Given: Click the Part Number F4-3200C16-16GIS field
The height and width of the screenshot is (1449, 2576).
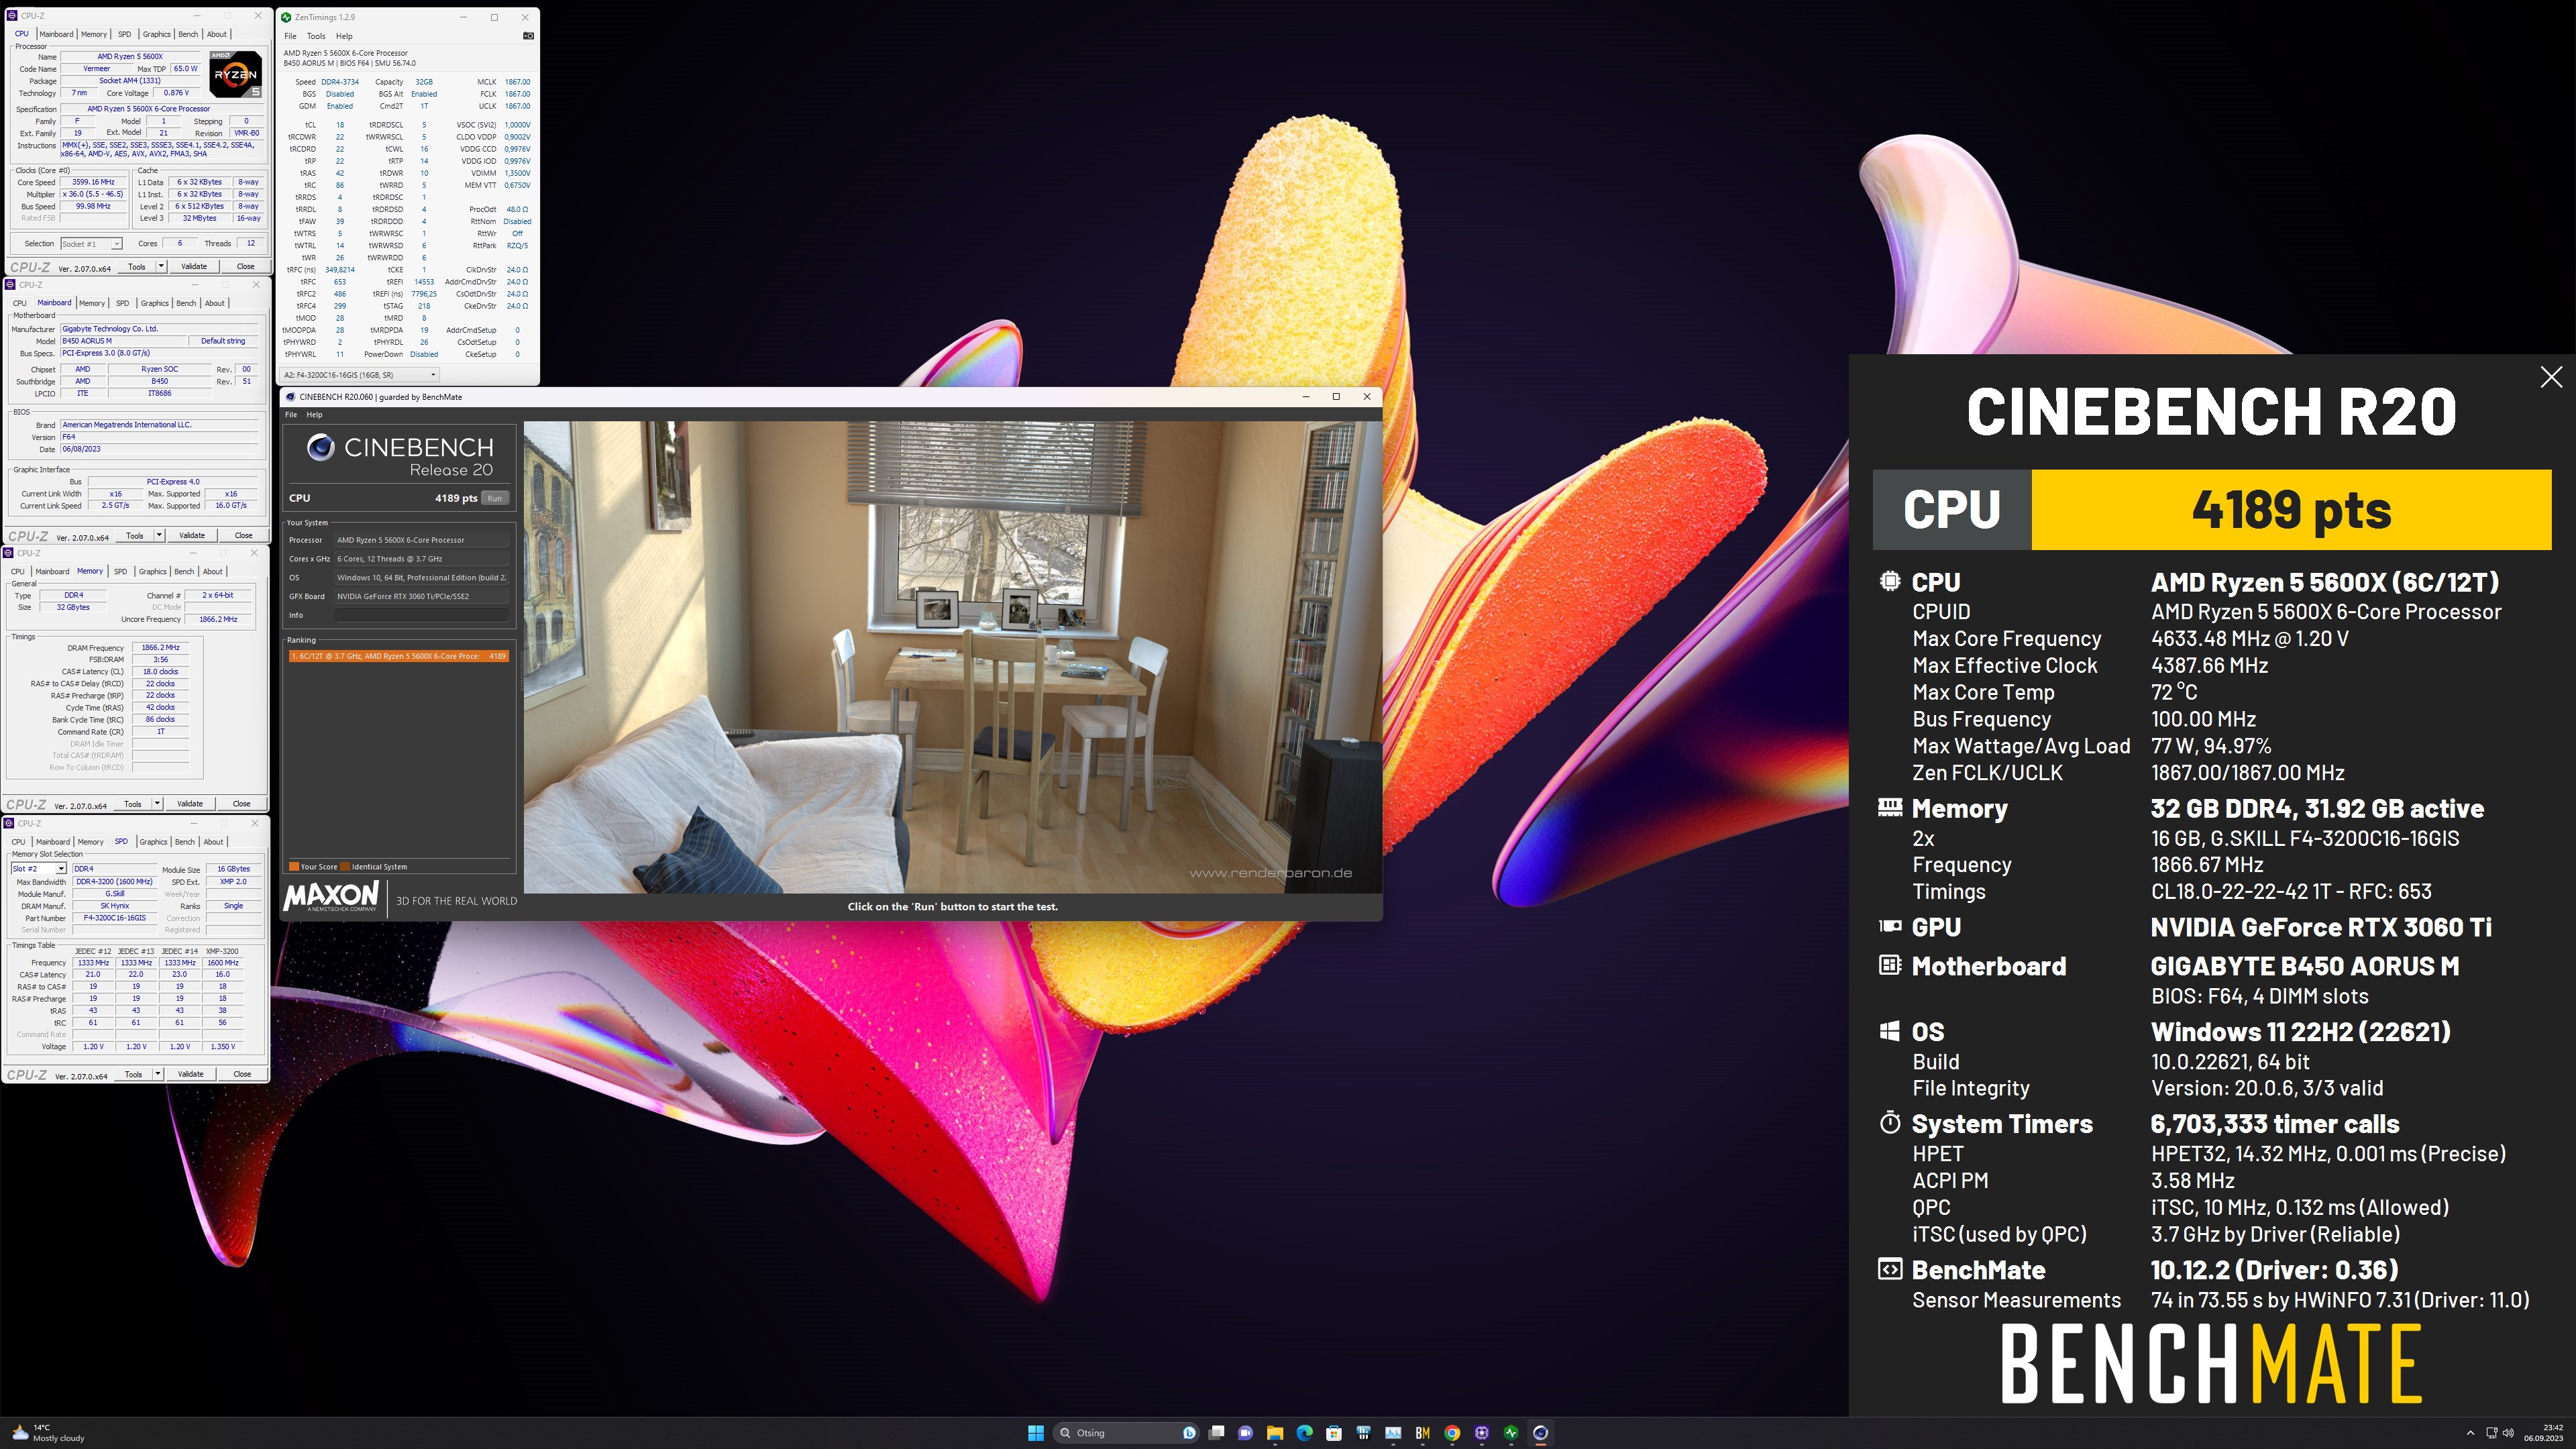Looking at the screenshot, I should click(115, 918).
